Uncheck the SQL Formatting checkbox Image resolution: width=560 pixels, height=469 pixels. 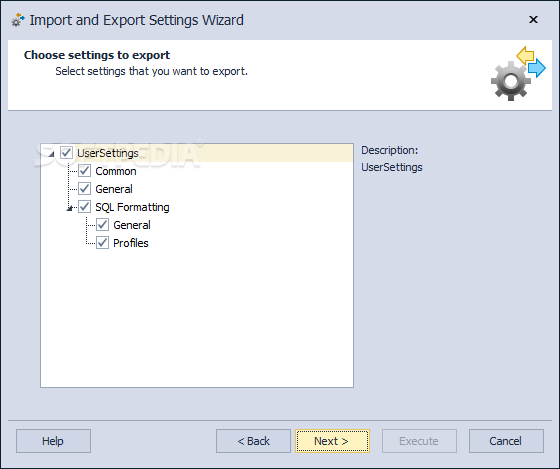coord(85,207)
